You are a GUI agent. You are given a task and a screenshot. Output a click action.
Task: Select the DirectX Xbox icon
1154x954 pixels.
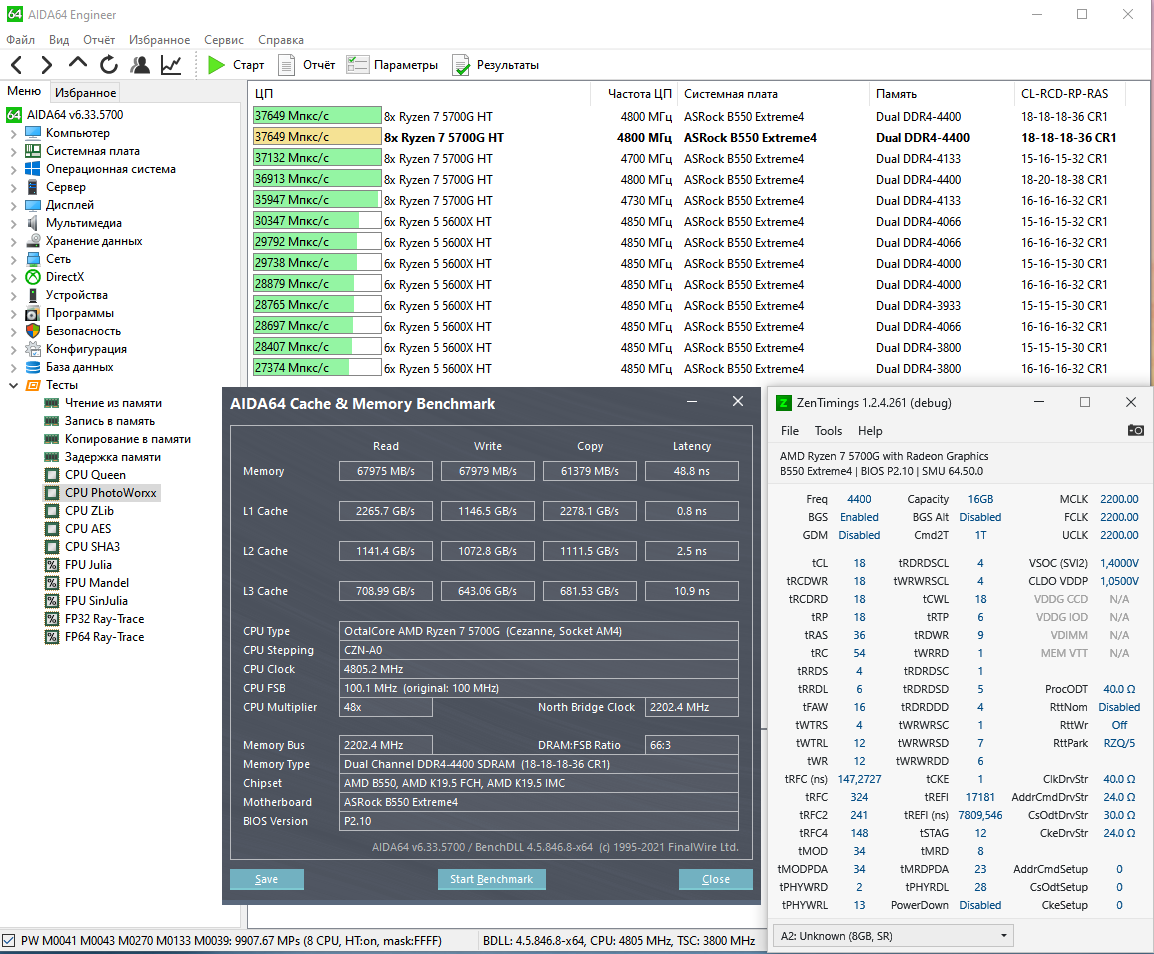coord(33,277)
